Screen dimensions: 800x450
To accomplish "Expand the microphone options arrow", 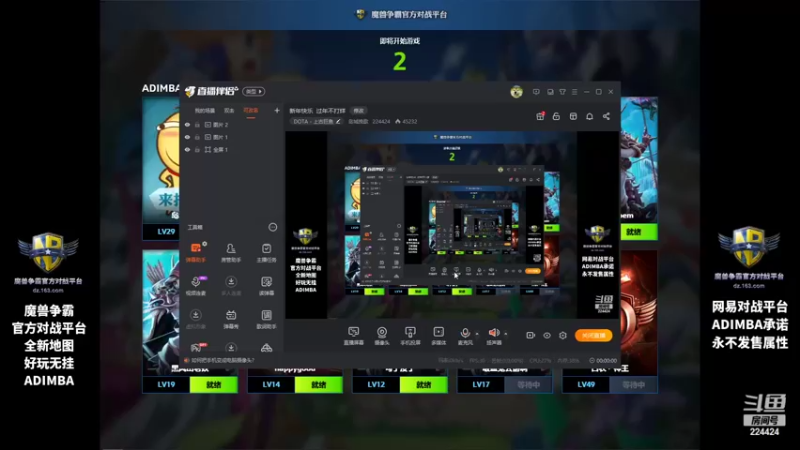I will click(x=477, y=334).
